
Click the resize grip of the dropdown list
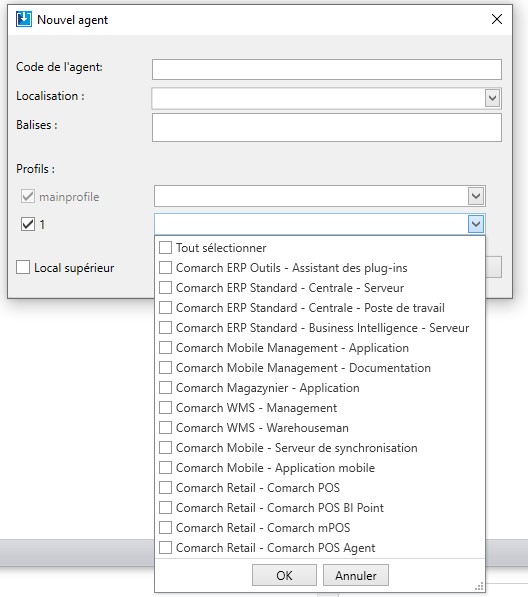click(480, 586)
